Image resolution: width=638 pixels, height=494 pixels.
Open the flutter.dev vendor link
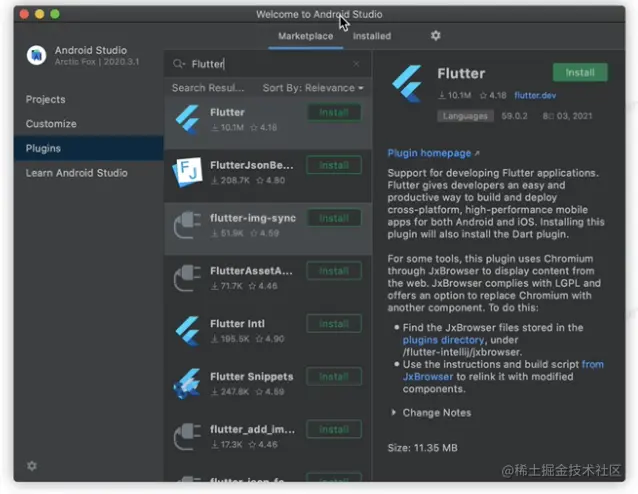pos(535,96)
